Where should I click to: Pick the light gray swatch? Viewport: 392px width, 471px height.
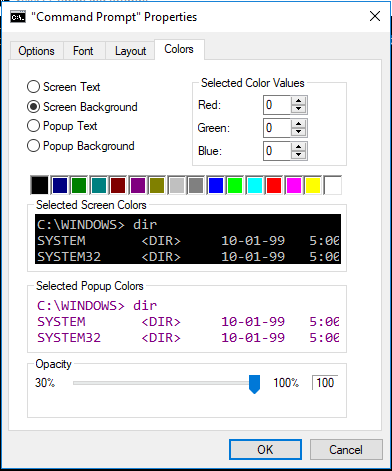(x=177, y=185)
